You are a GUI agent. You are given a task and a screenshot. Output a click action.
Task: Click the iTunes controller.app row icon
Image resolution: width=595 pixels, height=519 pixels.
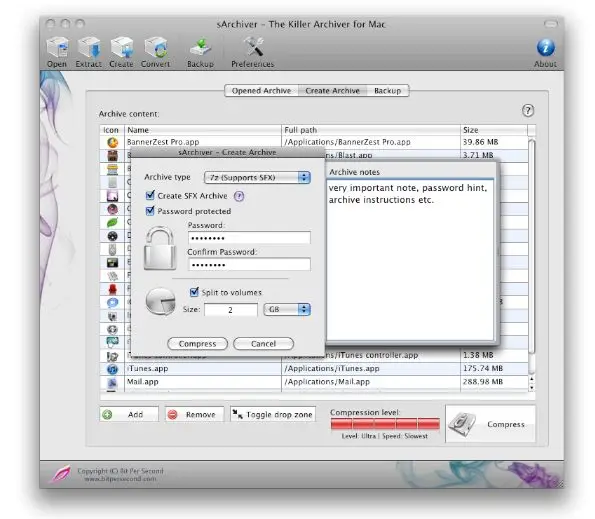click(x=112, y=356)
